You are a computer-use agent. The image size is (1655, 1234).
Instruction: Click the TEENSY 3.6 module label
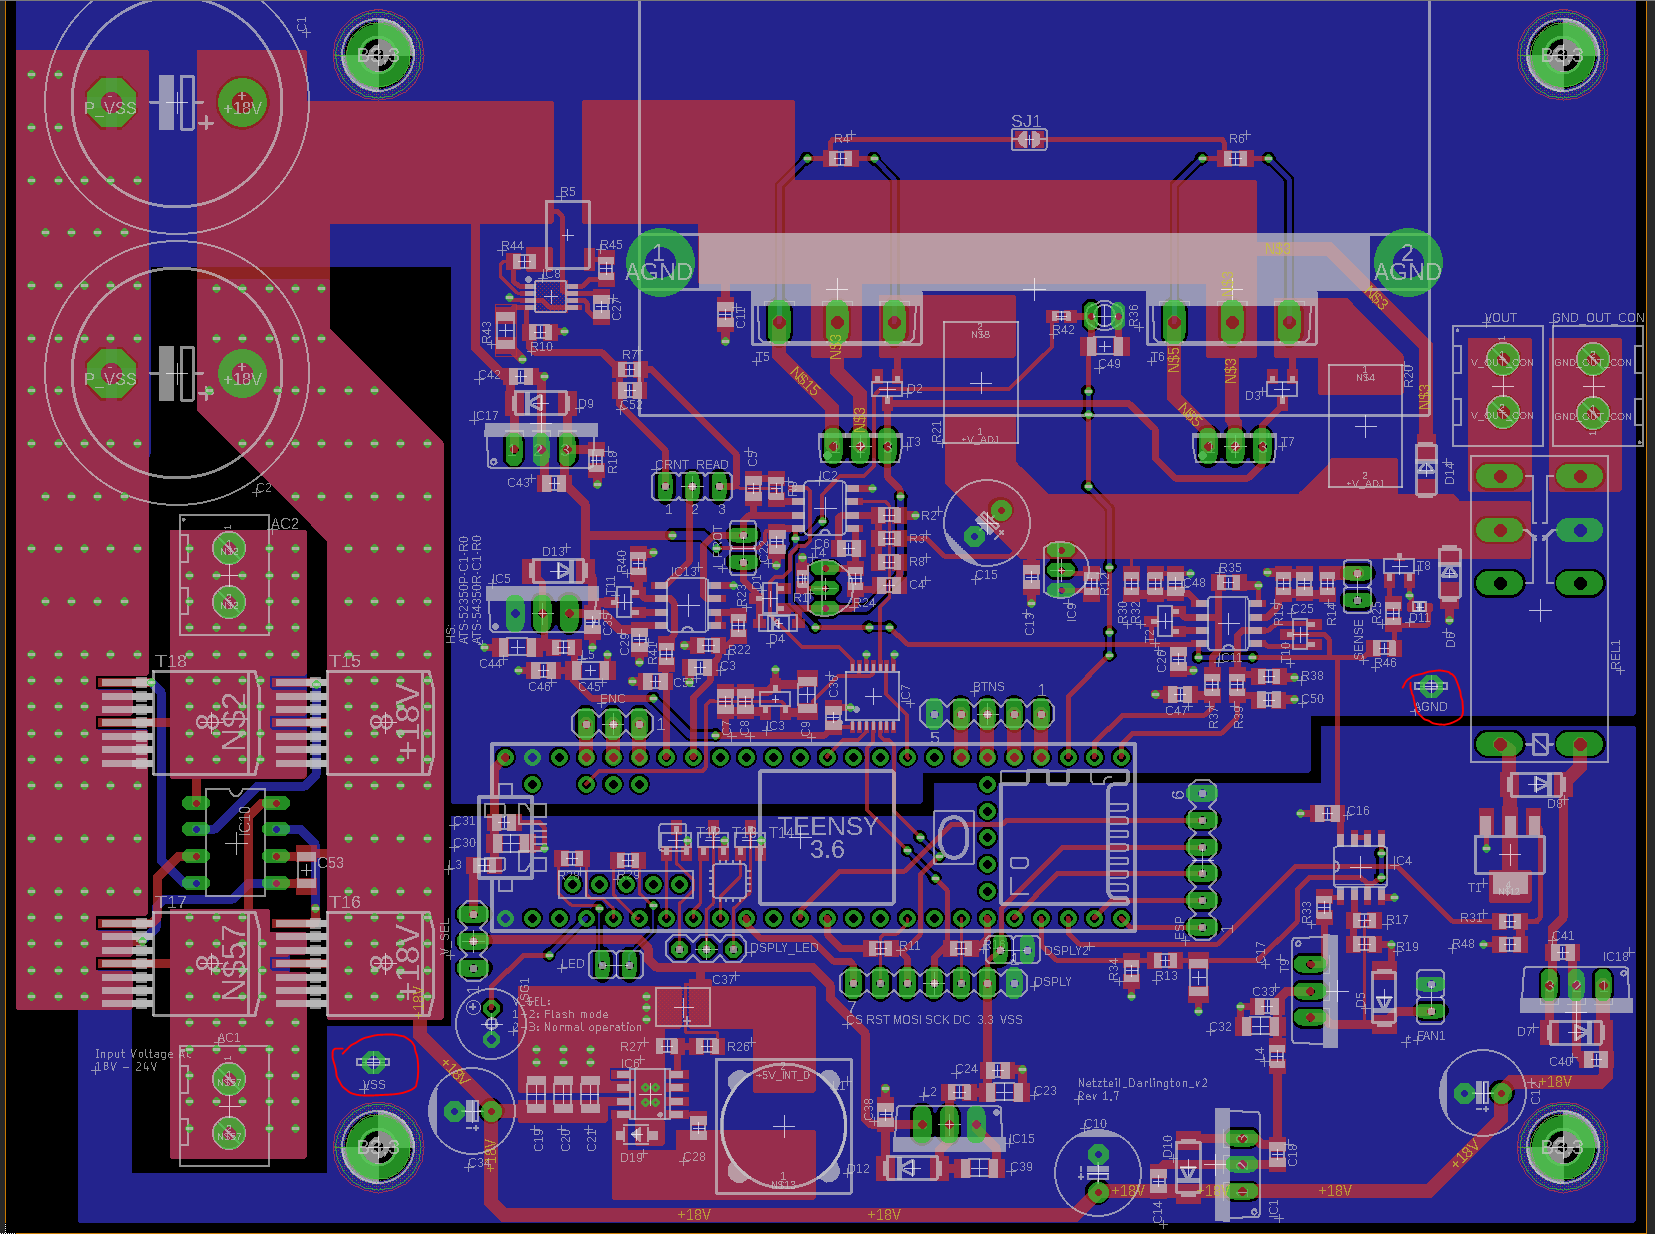click(x=827, y=838)
